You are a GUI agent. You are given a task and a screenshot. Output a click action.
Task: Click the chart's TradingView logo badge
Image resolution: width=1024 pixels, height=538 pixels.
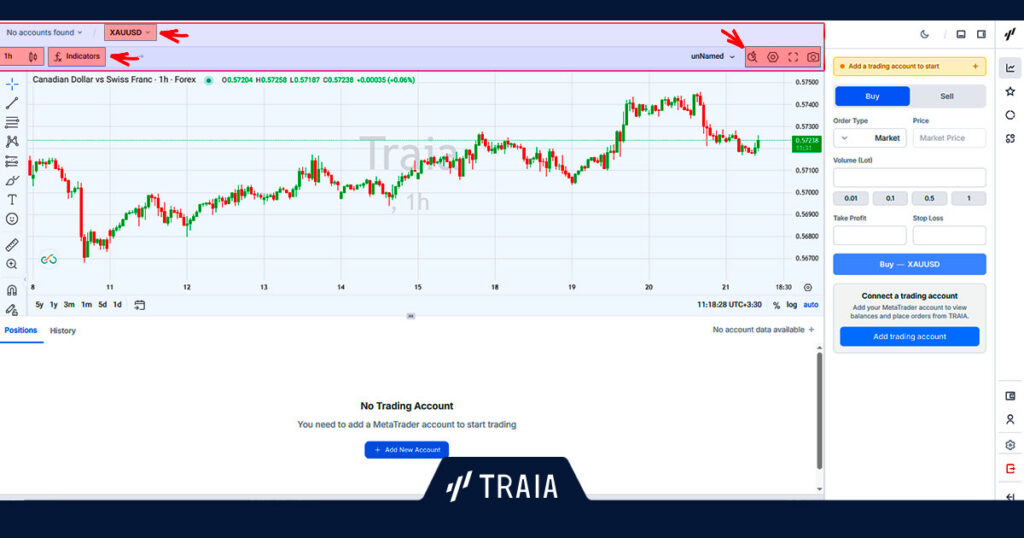pyautogui.click(x=48, y=259)
